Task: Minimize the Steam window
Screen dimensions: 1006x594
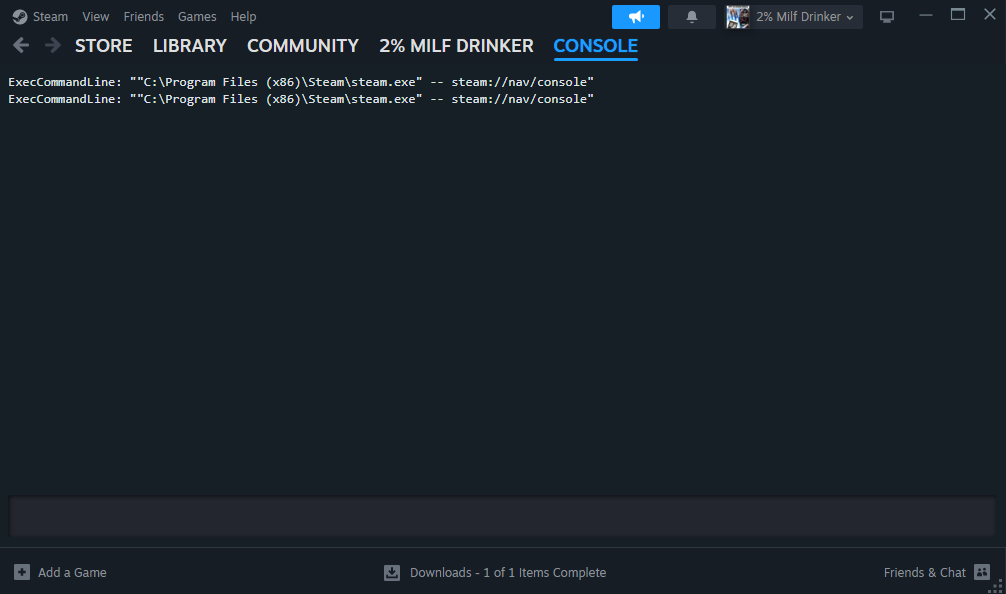Action: [x=925, y=15]
